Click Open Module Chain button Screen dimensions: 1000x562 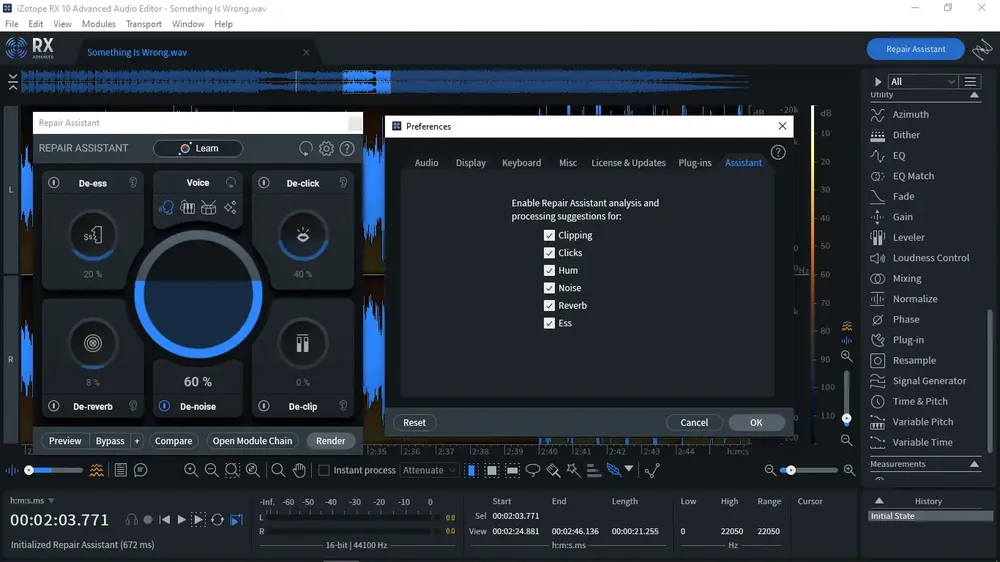tap(252, 441)
